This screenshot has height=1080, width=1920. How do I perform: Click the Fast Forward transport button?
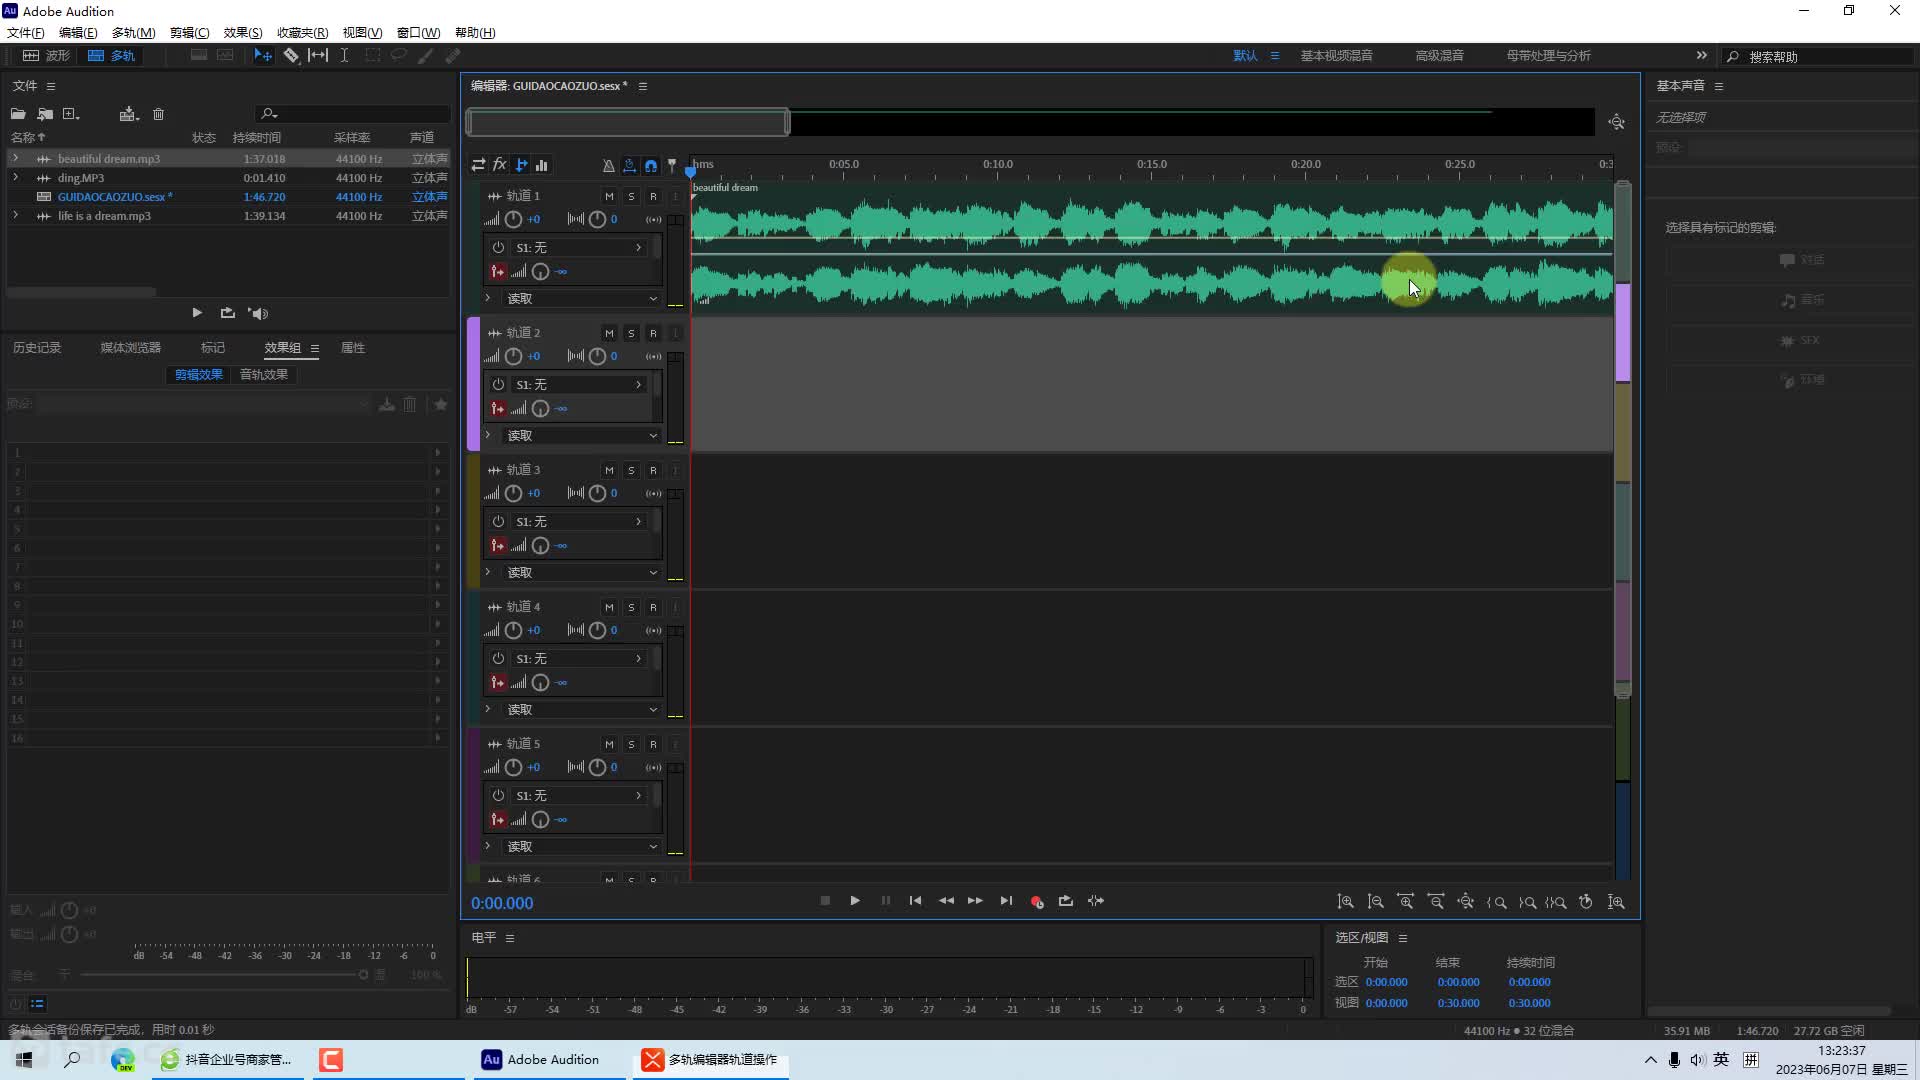[975, 901]
